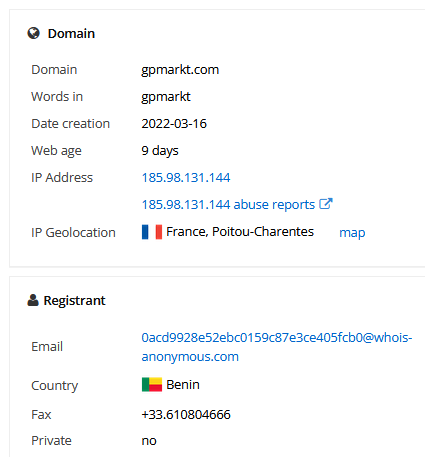Click the 'Registrant' section heading

[74, 300]
